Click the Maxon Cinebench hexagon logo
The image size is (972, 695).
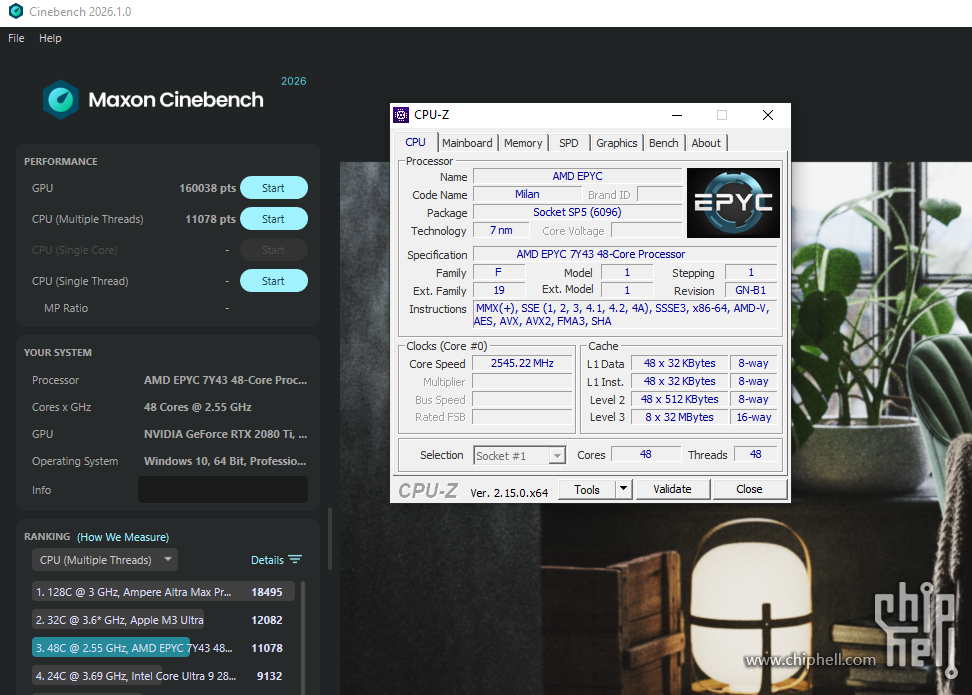point(60,100)
